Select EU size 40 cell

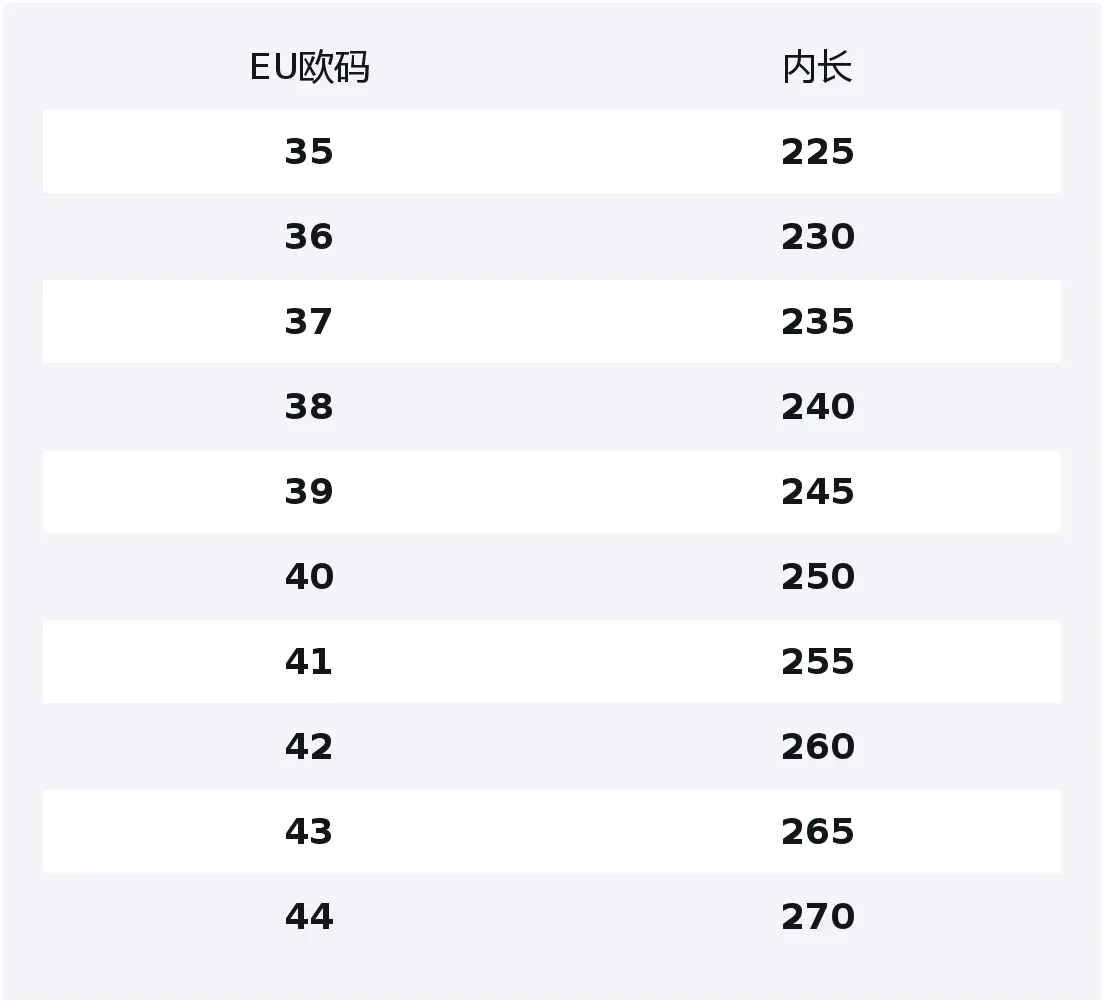[309, 577]
